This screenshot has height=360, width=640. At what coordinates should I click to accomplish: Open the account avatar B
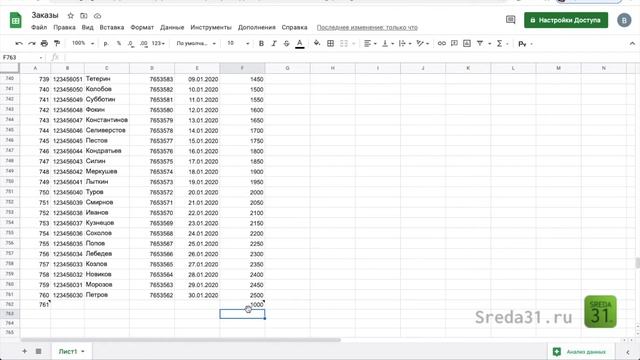pyautogui.click(x=624, y=20)
